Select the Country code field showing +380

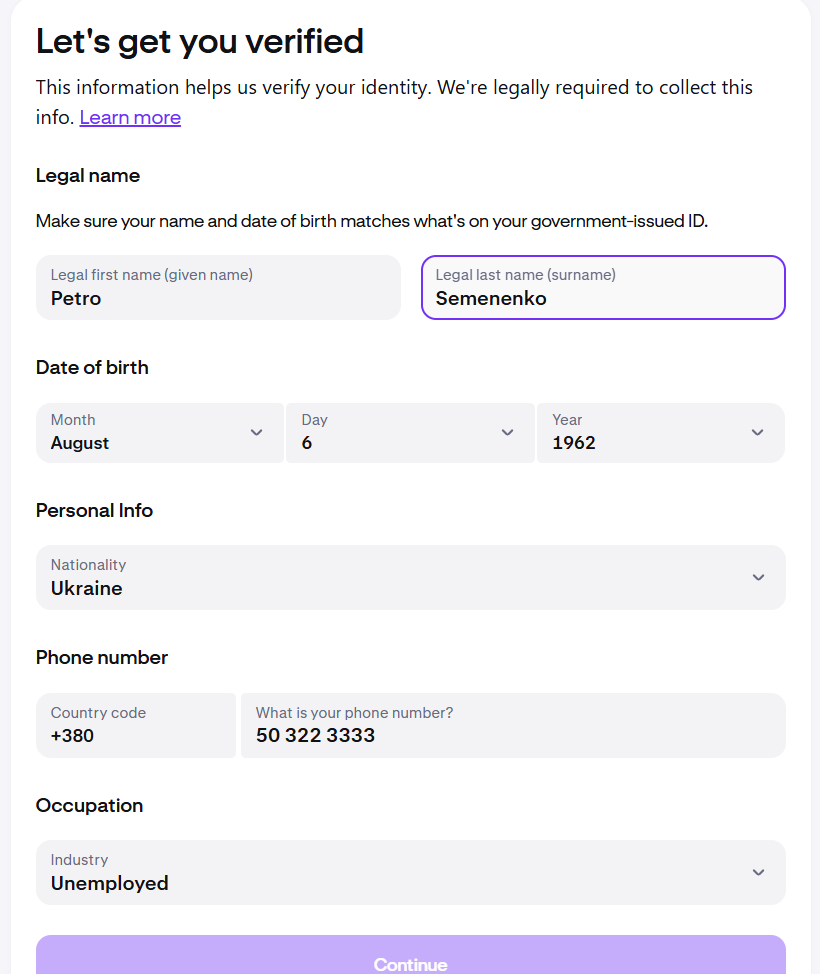coord(136,725)
